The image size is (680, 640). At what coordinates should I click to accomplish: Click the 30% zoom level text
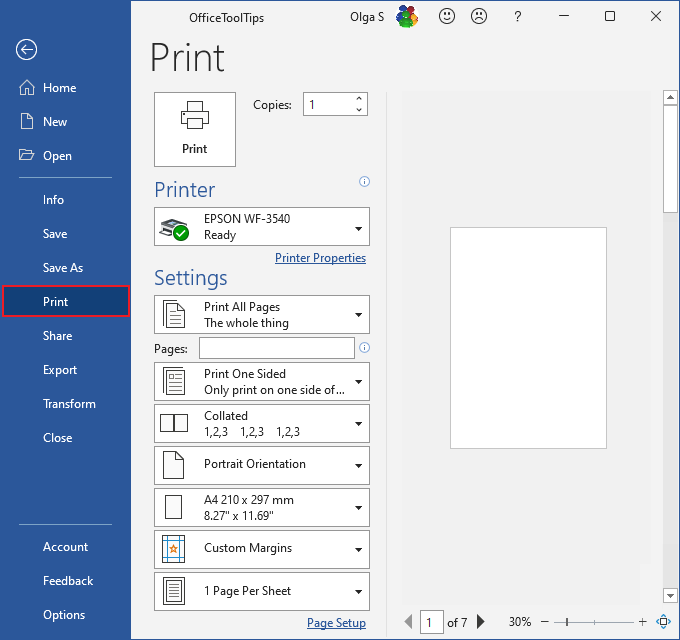click(x=520, y=622)
